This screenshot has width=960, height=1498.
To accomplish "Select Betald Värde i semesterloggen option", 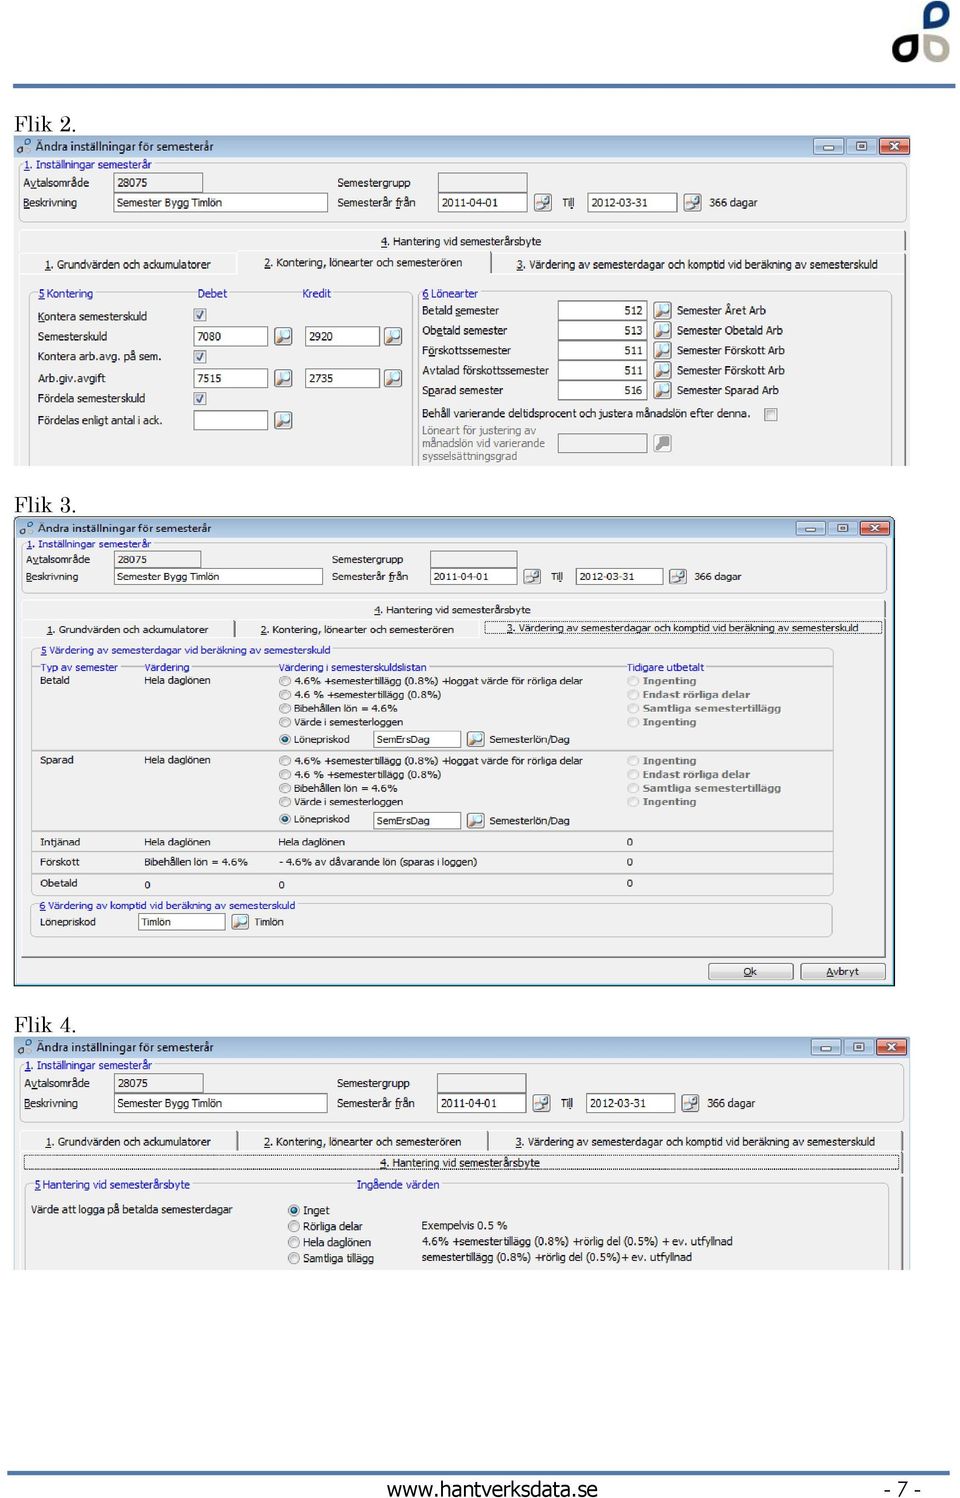I will pyautogui.click(x=285, y=722).
